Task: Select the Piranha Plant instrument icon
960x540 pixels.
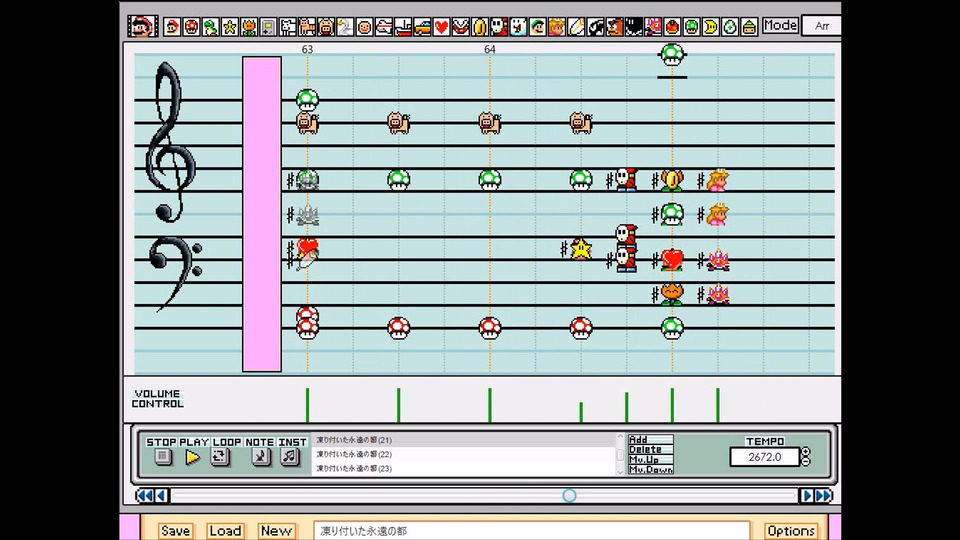Action: coord(460,27)
